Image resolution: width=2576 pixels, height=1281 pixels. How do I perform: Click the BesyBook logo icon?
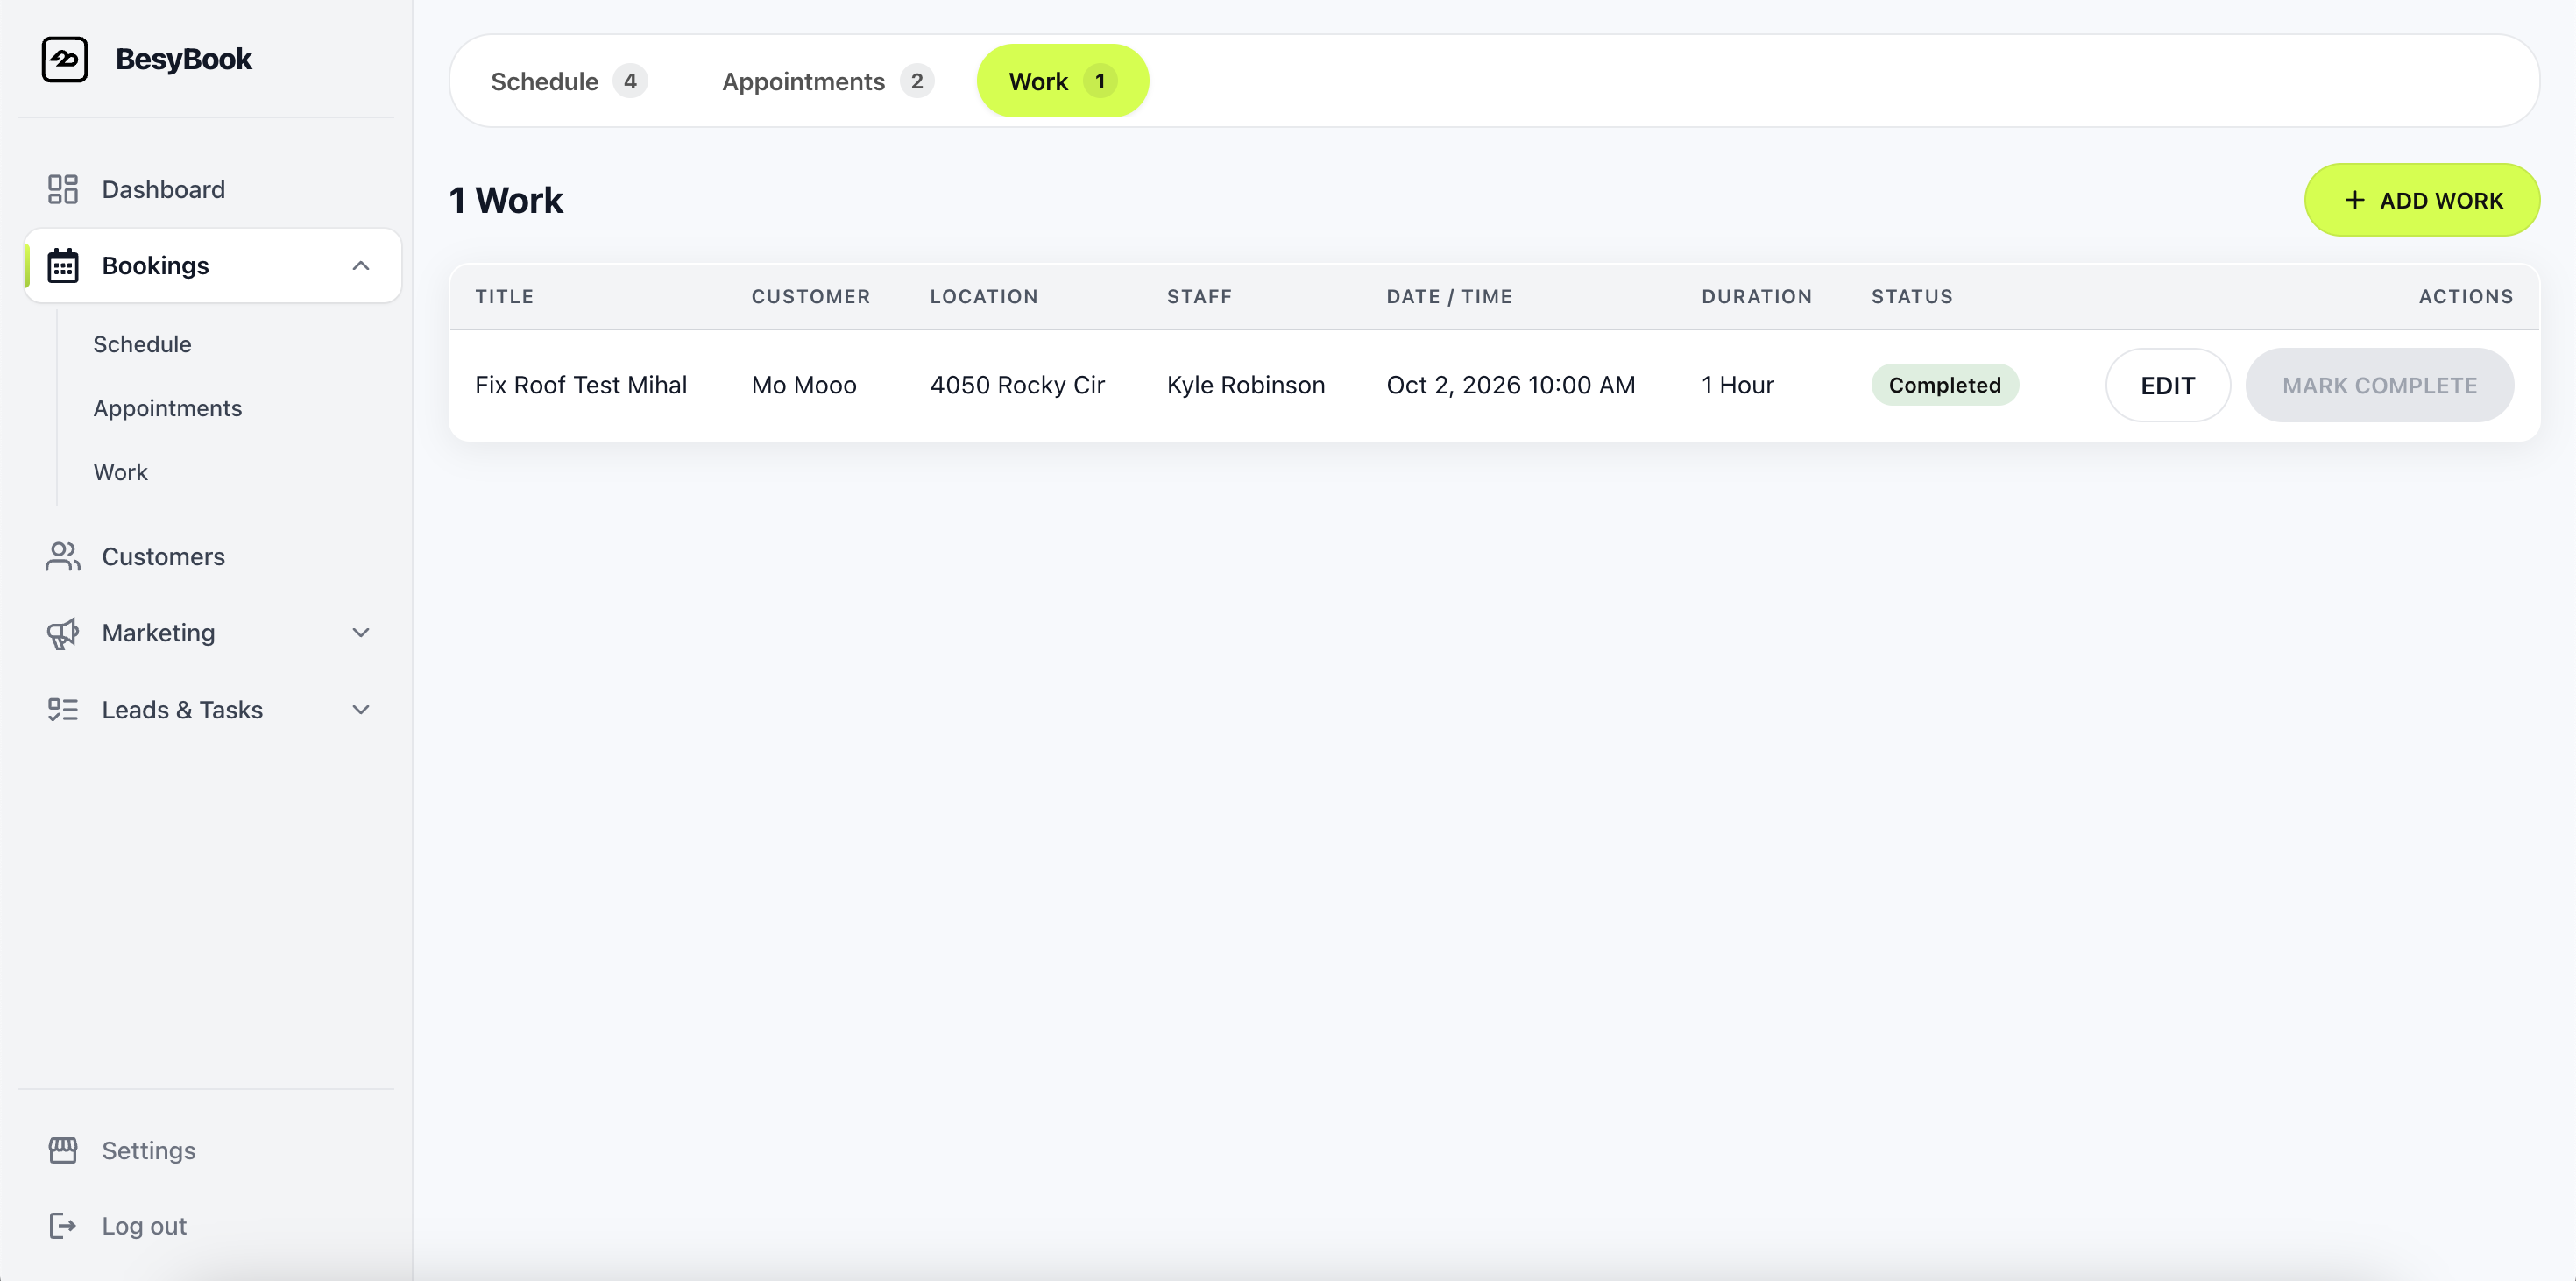pyautogui.click(x=64, y=59)
